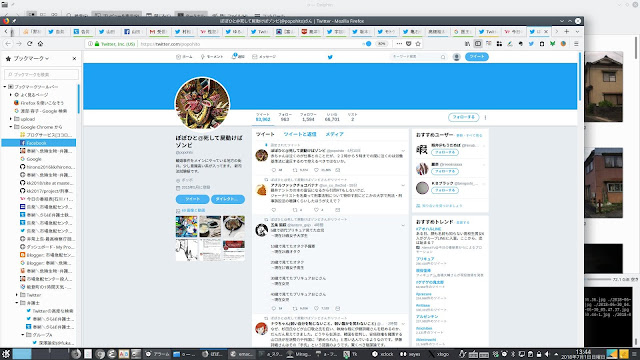Click the ダイレクト message button under bio
The image size is (640, 360).
(x=228, y=199)
